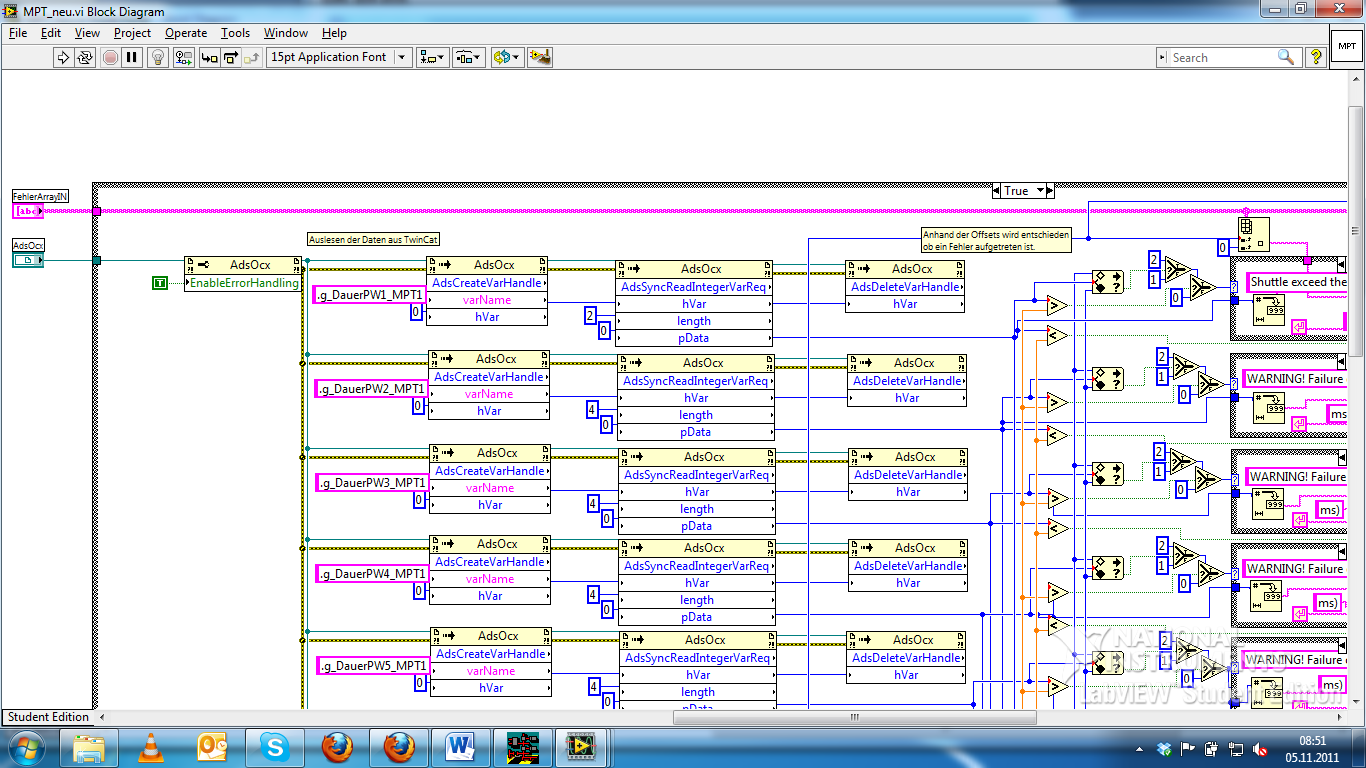Open the Operate menu

[x=186, y=33]
